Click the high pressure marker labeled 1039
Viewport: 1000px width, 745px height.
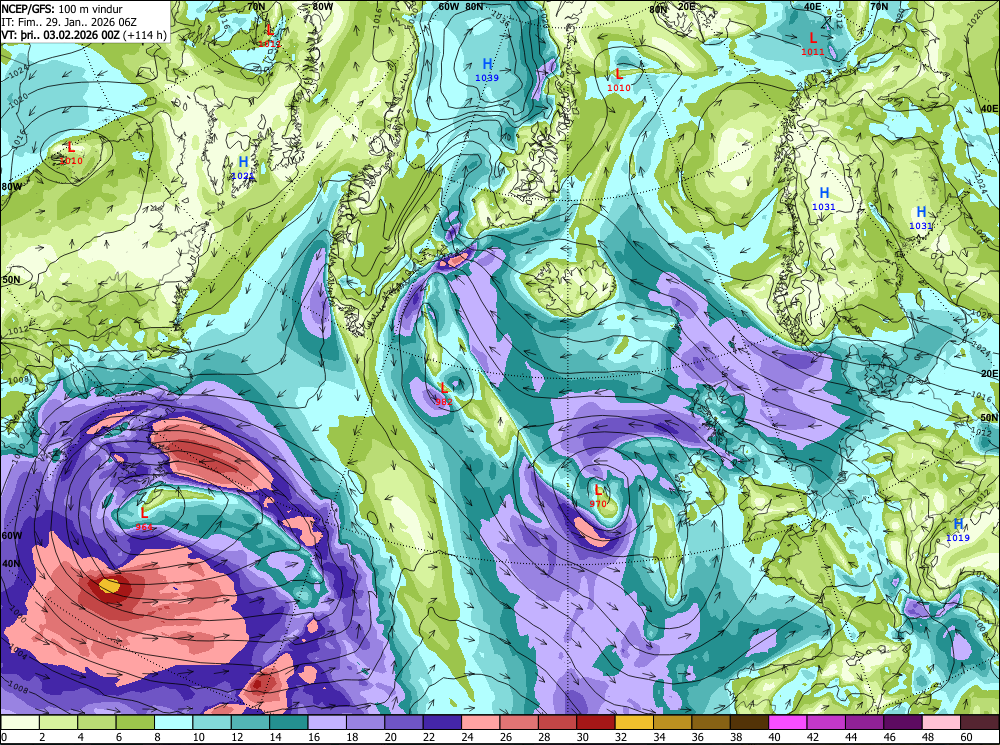[487, 69]
